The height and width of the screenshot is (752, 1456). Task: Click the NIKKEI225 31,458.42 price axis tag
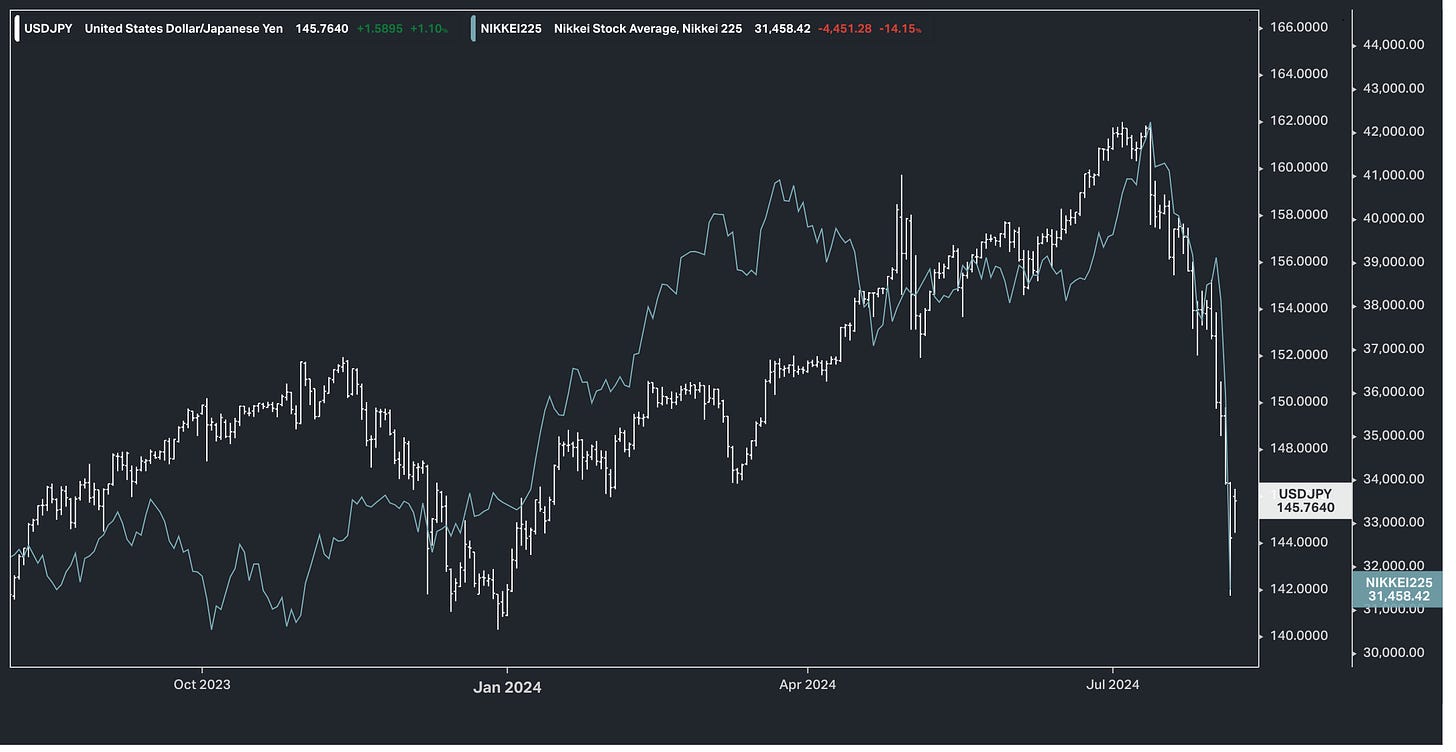click(1398, 589)
